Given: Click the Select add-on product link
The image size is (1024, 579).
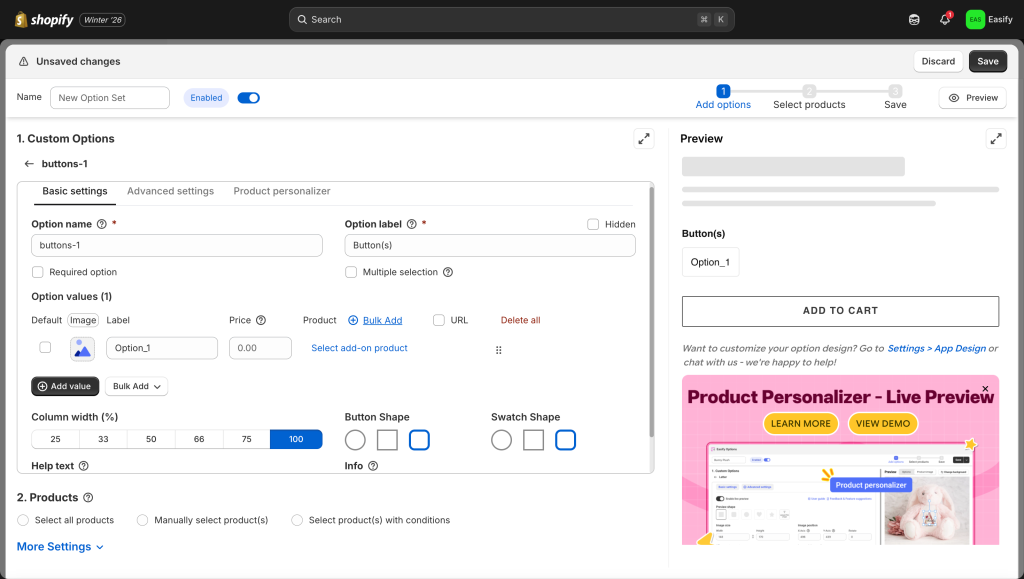Looking at the screenshot, I should tap(359, 348).
